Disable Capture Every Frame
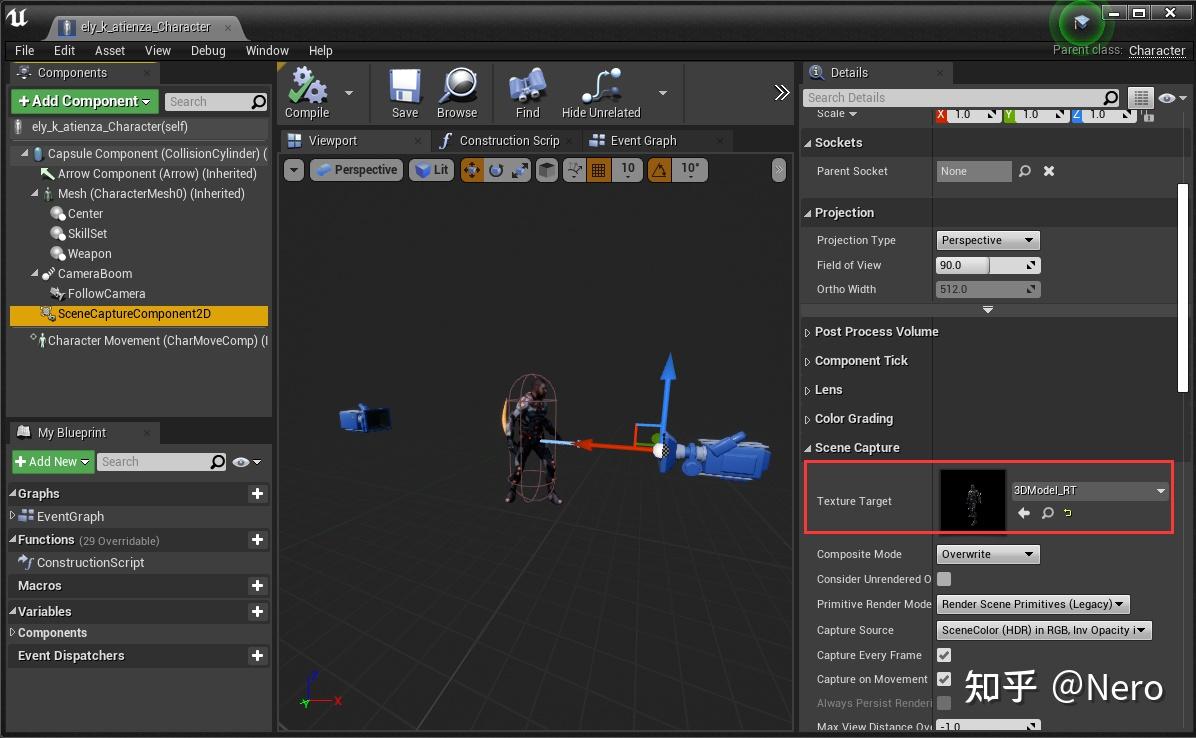1196x738 pixels. pos(942,655)
